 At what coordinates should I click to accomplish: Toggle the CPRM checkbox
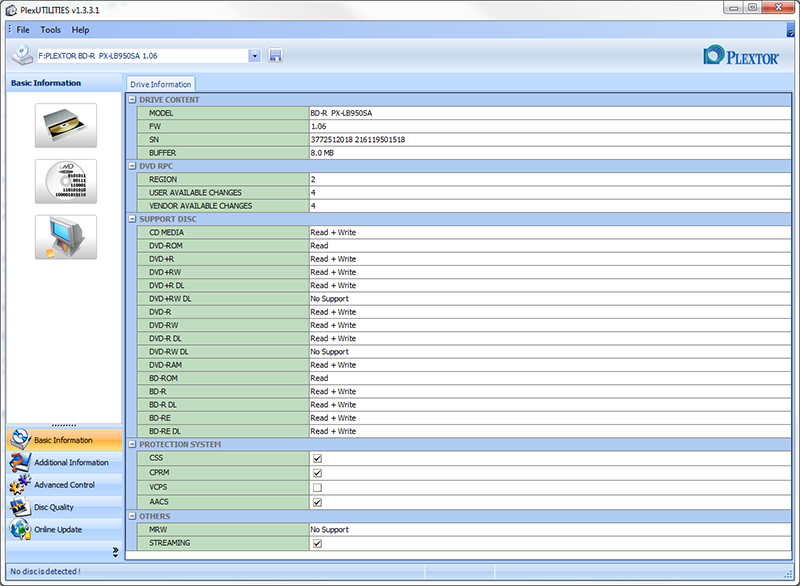[x=317, y=473]
